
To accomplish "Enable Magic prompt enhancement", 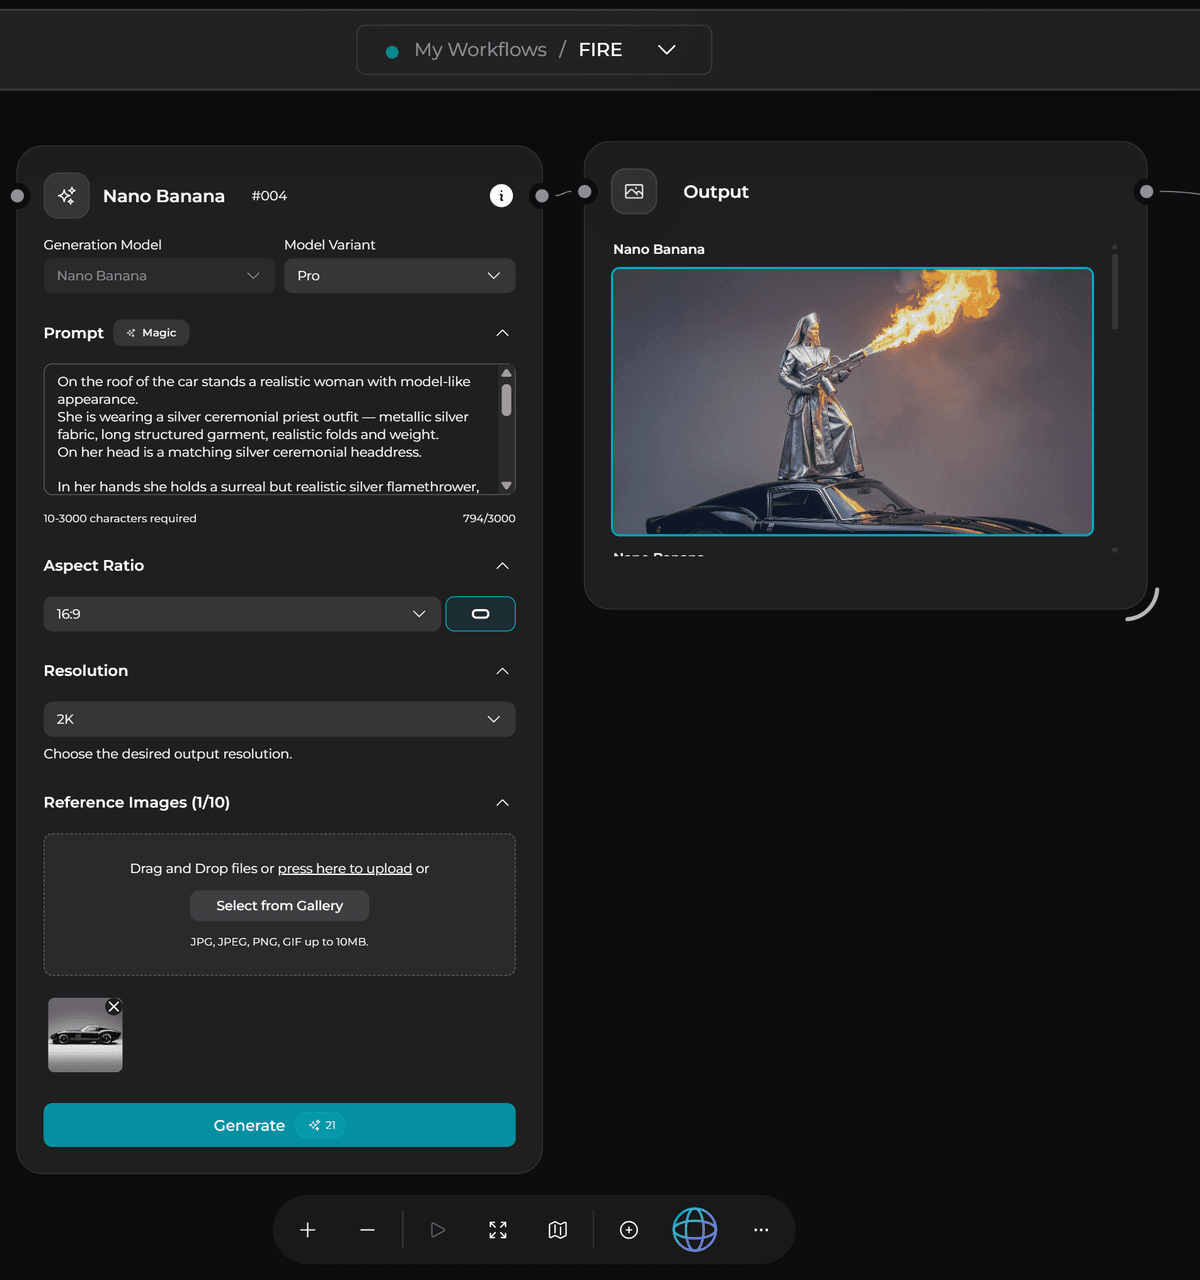I will coord(151,332).
